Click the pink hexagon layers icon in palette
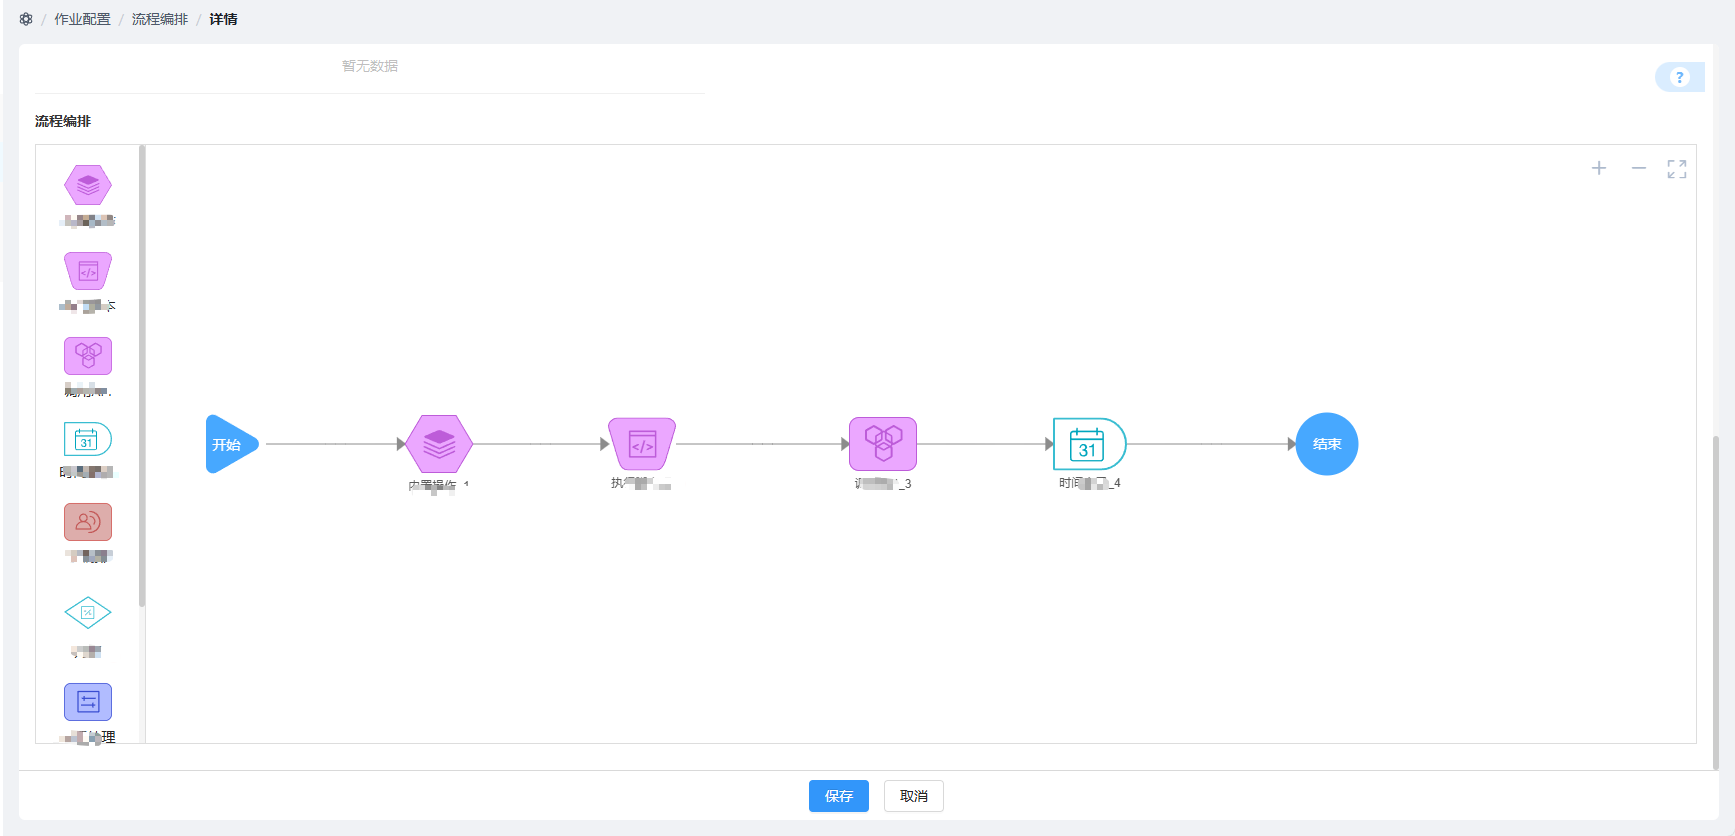This screenshot has width=1735, height=836. pos(88,185)
